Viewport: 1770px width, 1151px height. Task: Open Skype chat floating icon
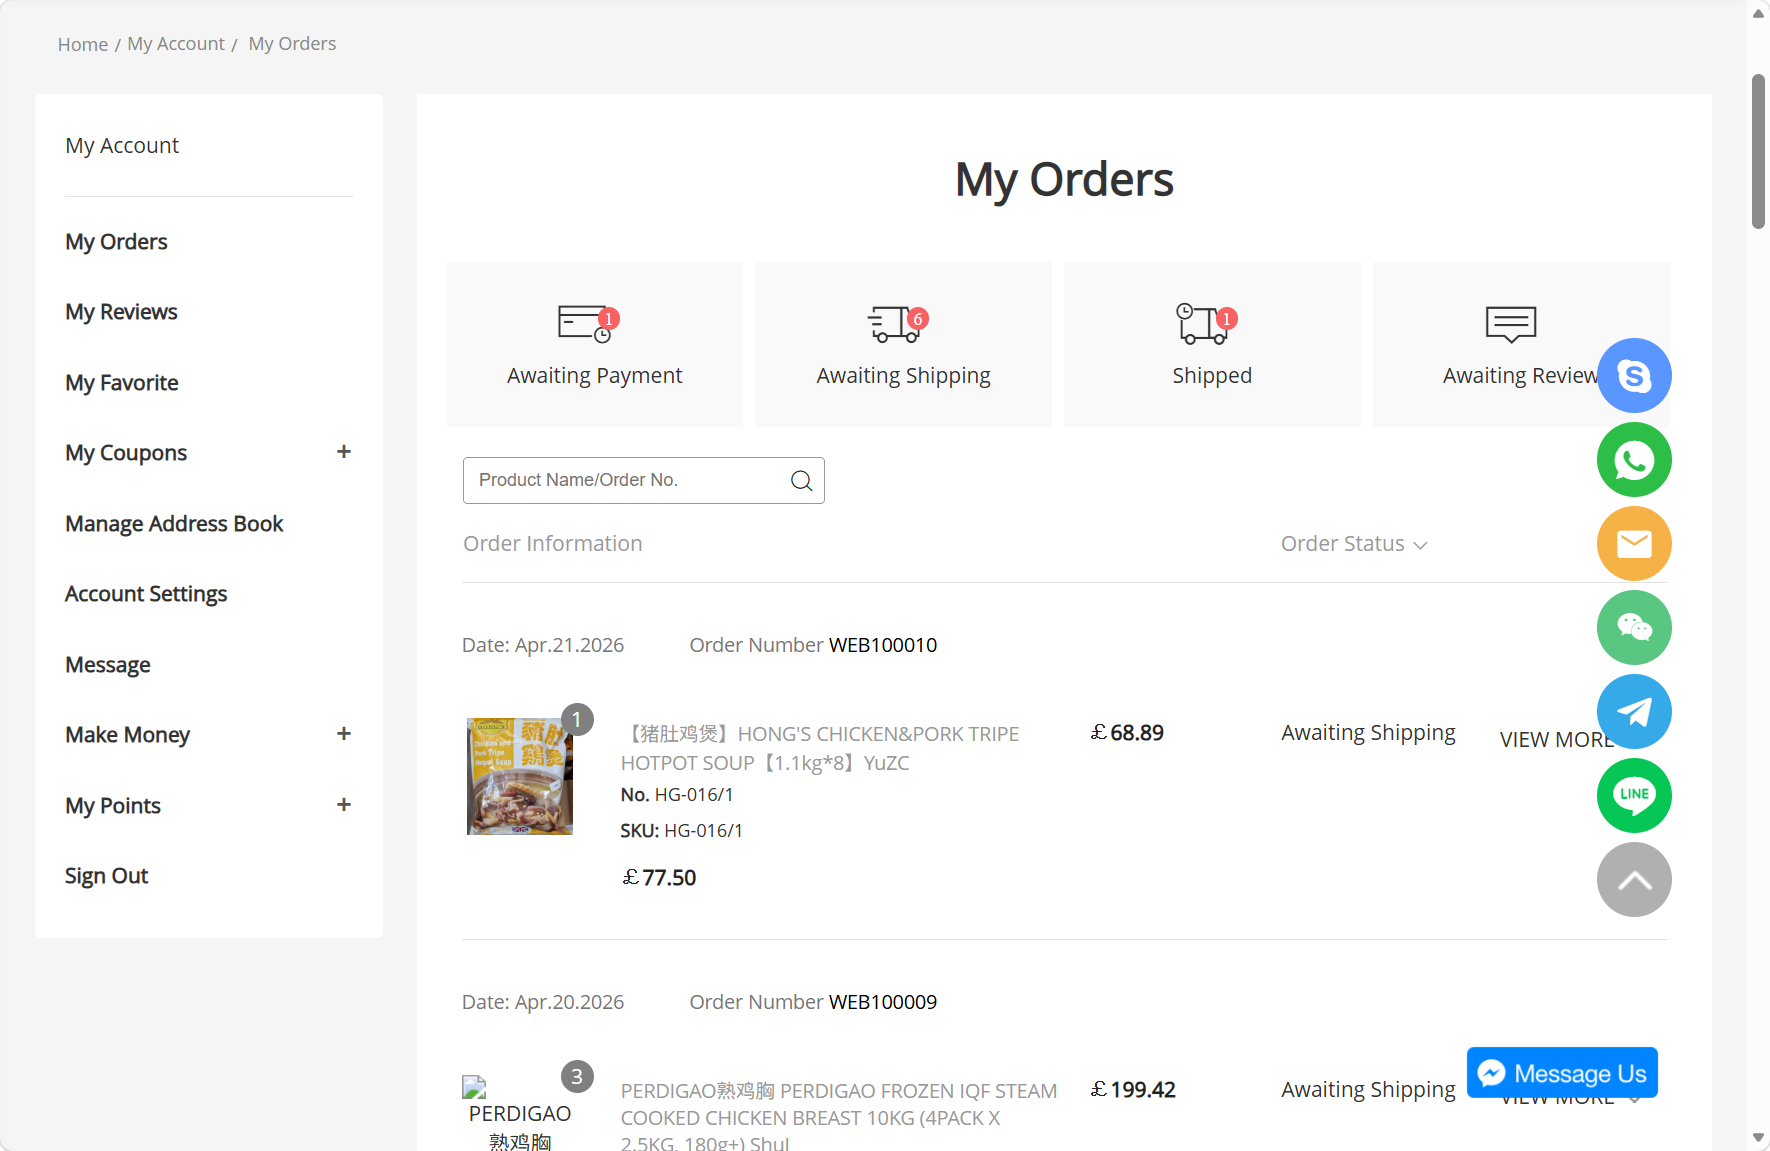pyautogui.click(x=1634, y=376)
